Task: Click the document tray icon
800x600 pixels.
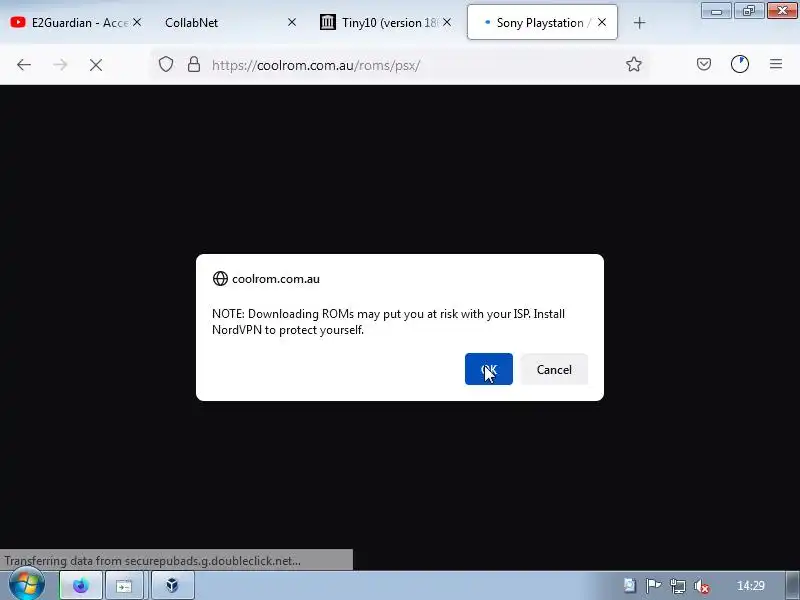Action: tap(630, 585)
